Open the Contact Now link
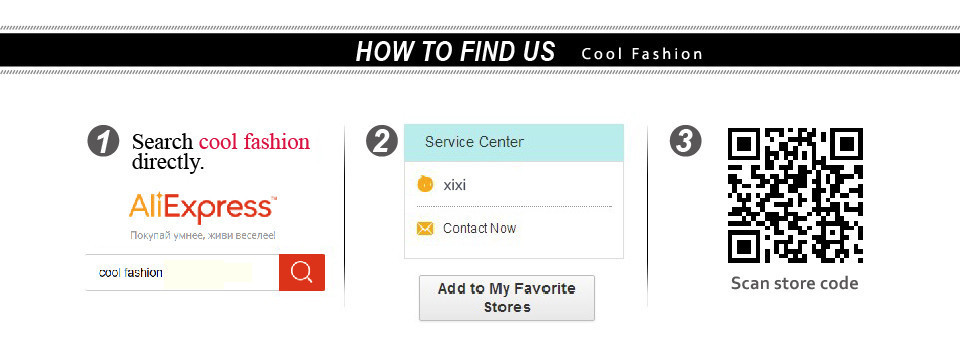960x360 pixels. click(x=479, y=228)
